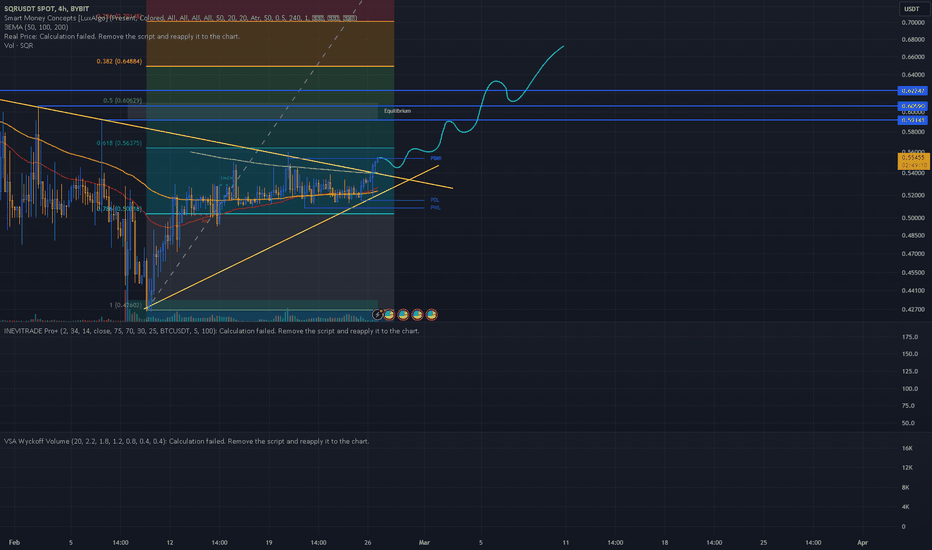The height and width of the screenshot is (550, 932).
Task: Click the INEVITRADE Pro+ indicator legend
Action: click(x=212, y=331)
